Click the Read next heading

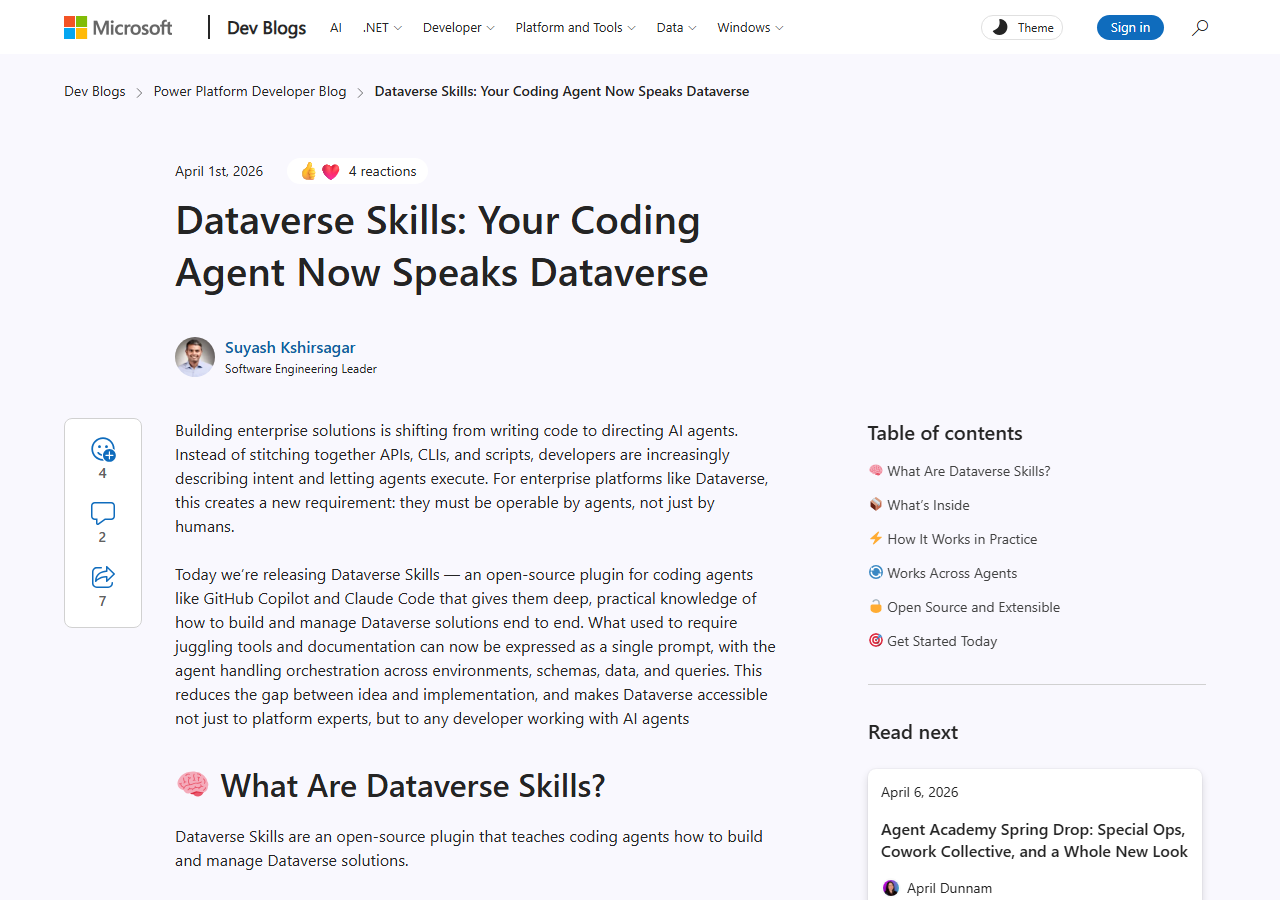click(913, 732)
